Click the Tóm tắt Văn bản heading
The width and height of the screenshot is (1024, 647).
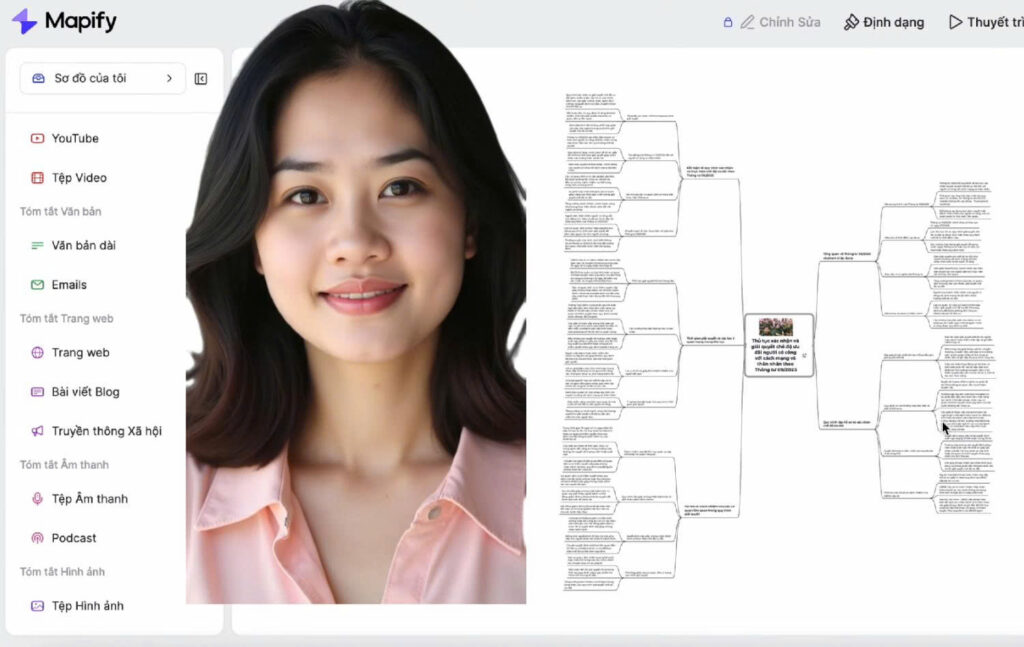(60, 212)
